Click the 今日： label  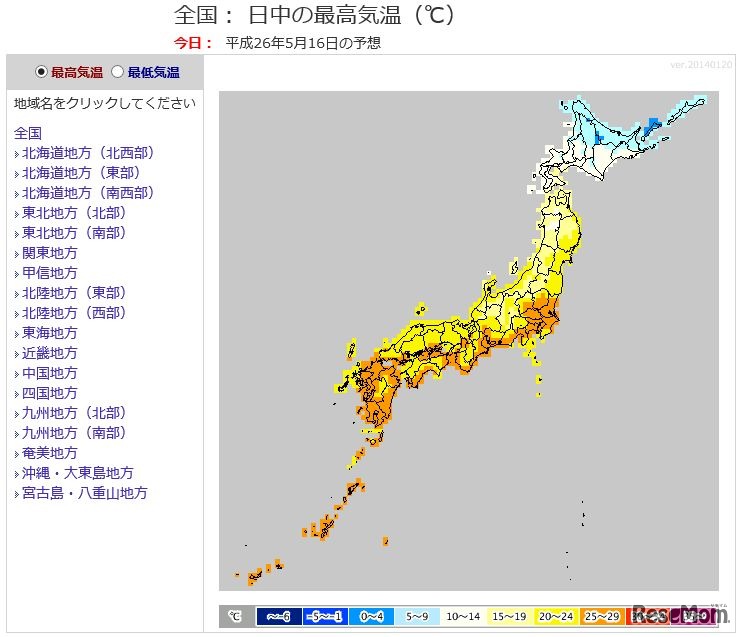(193, 43)
